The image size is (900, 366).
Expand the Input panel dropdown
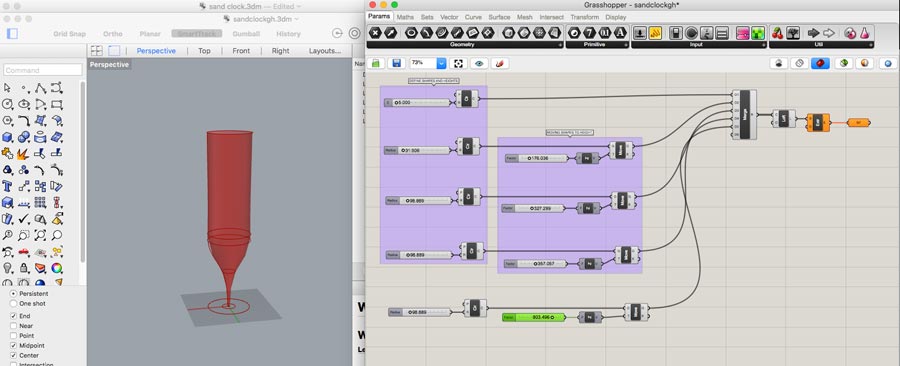(x=763, y=45)
